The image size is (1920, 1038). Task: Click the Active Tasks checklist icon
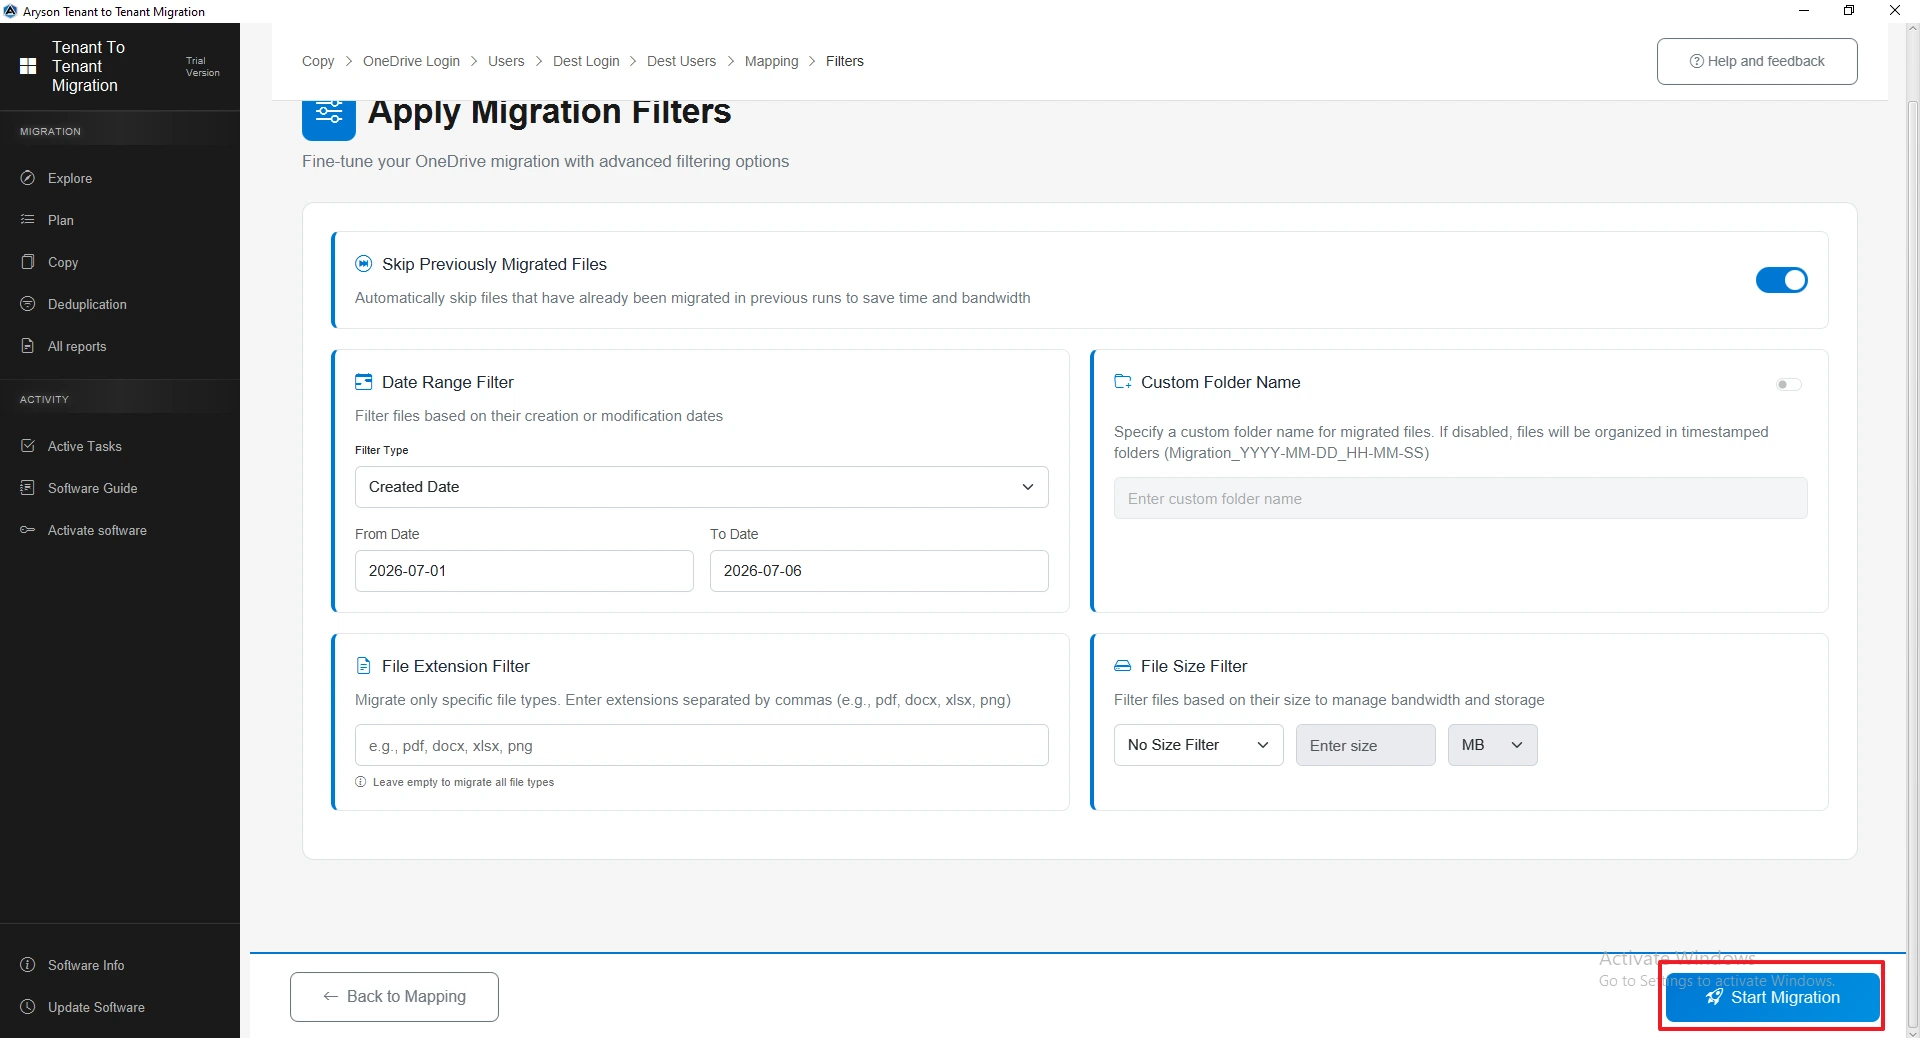[x=28, y=446]
